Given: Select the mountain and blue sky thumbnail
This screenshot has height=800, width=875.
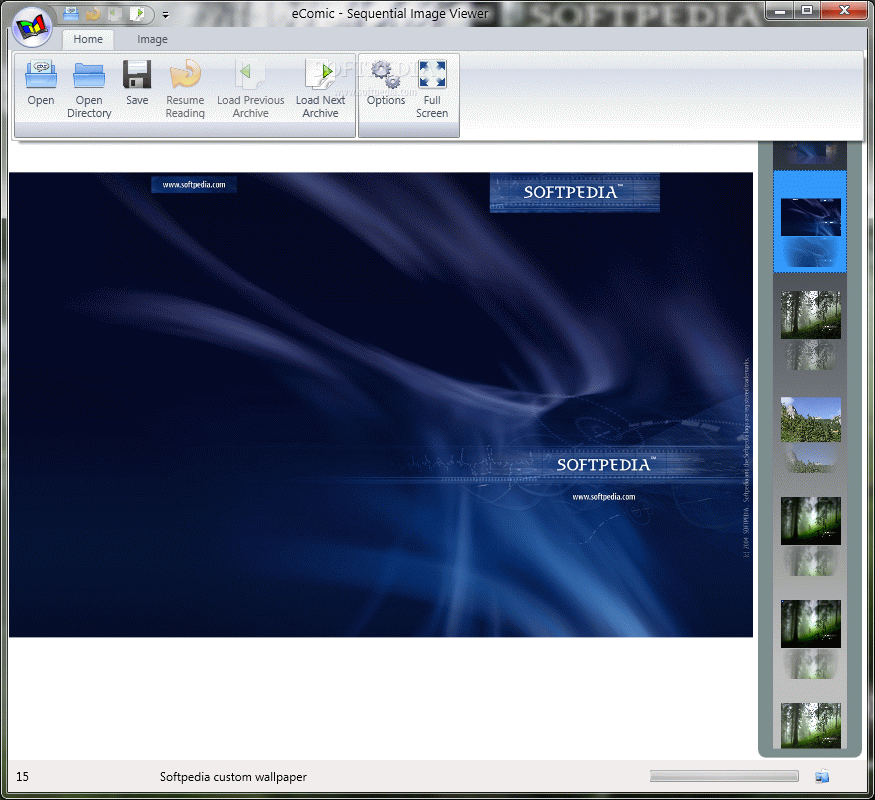Looking at the screenshot, I should click(x=811, y=420).
